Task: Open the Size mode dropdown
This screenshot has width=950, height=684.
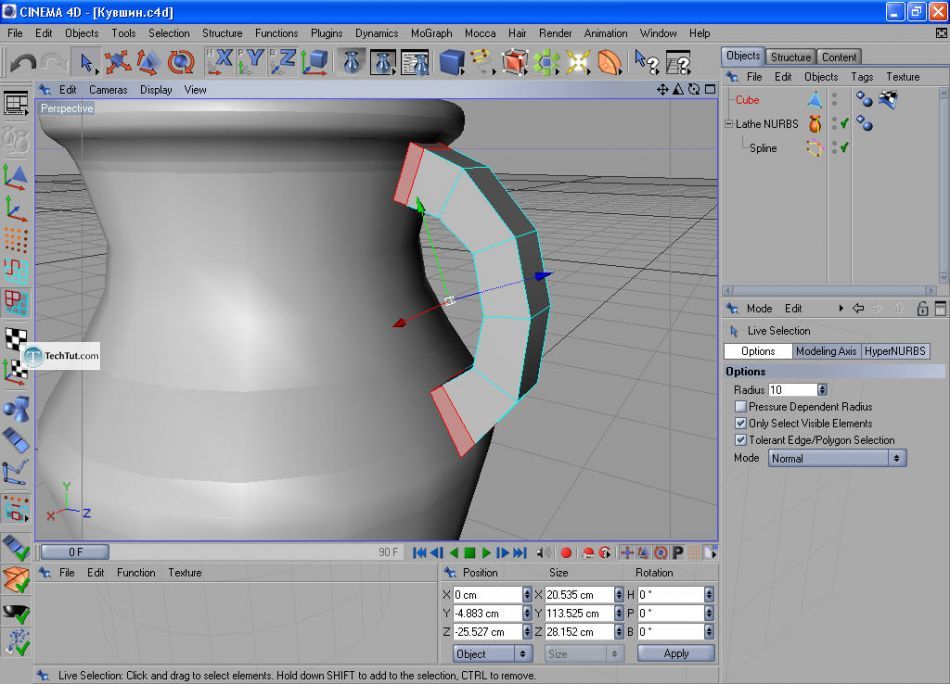Action: click(x=583, y=654)
